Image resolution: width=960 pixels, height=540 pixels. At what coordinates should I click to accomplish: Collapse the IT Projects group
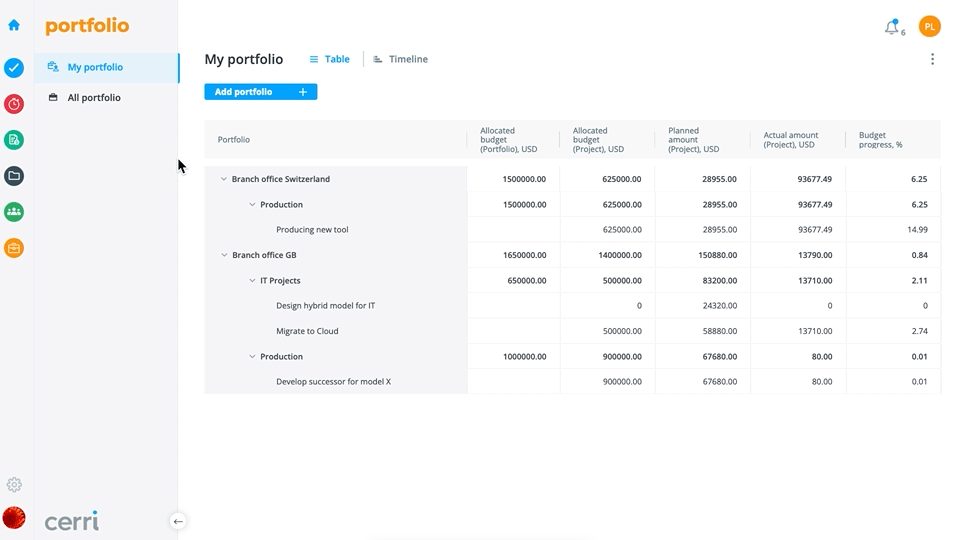252,280
